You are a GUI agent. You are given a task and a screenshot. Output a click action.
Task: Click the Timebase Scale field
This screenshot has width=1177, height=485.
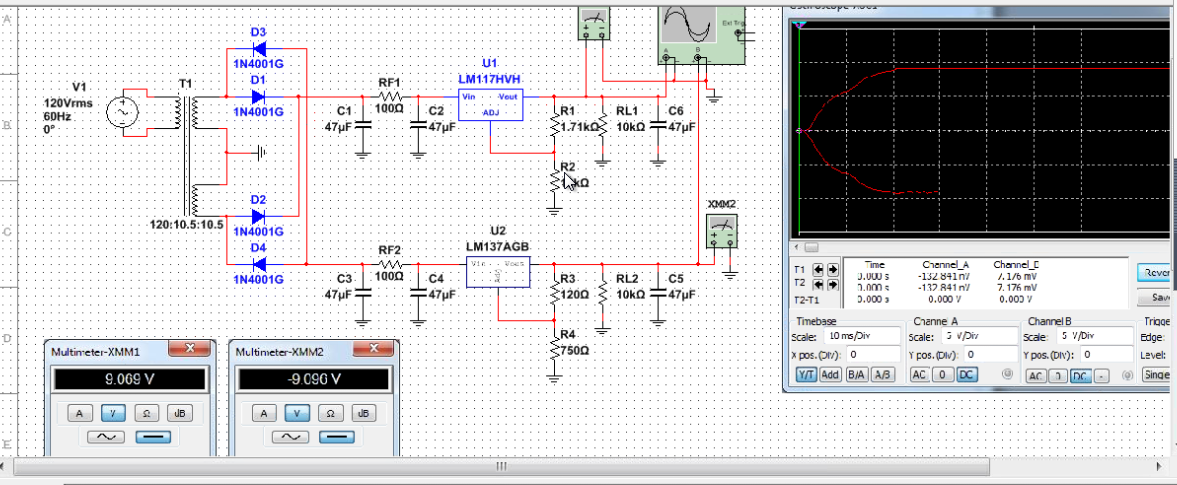tap(861, 337)
